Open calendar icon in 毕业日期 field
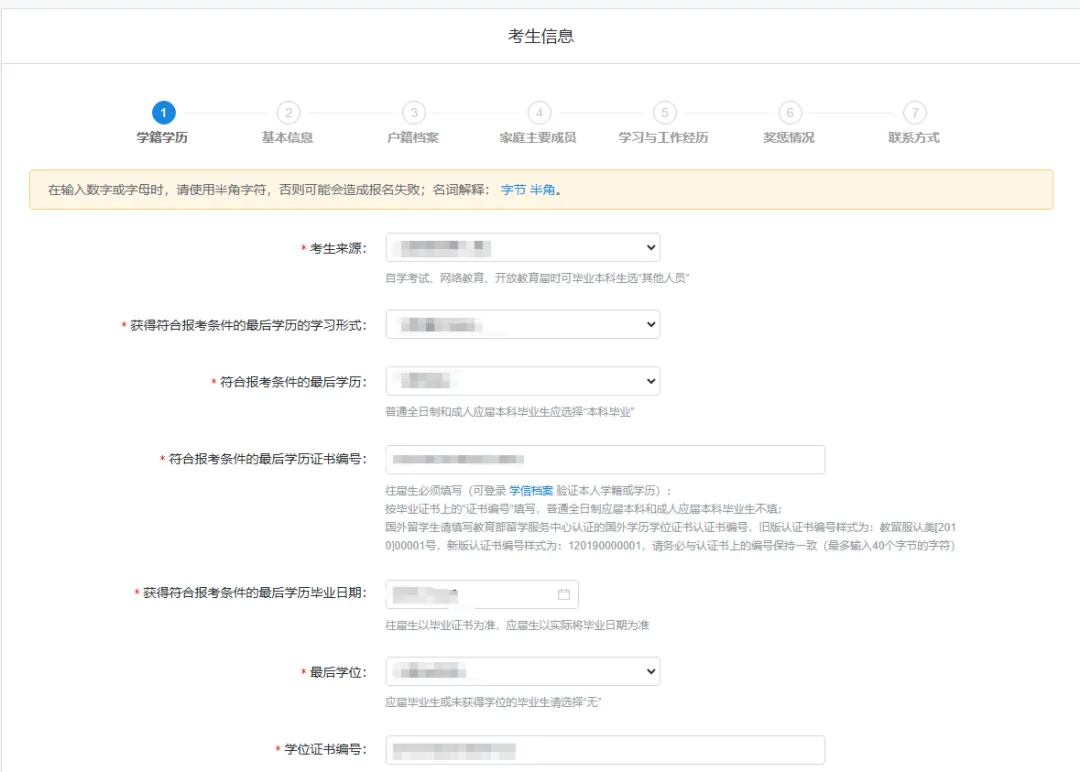Viewport: 1080px width, 772px height. point(563,594)
